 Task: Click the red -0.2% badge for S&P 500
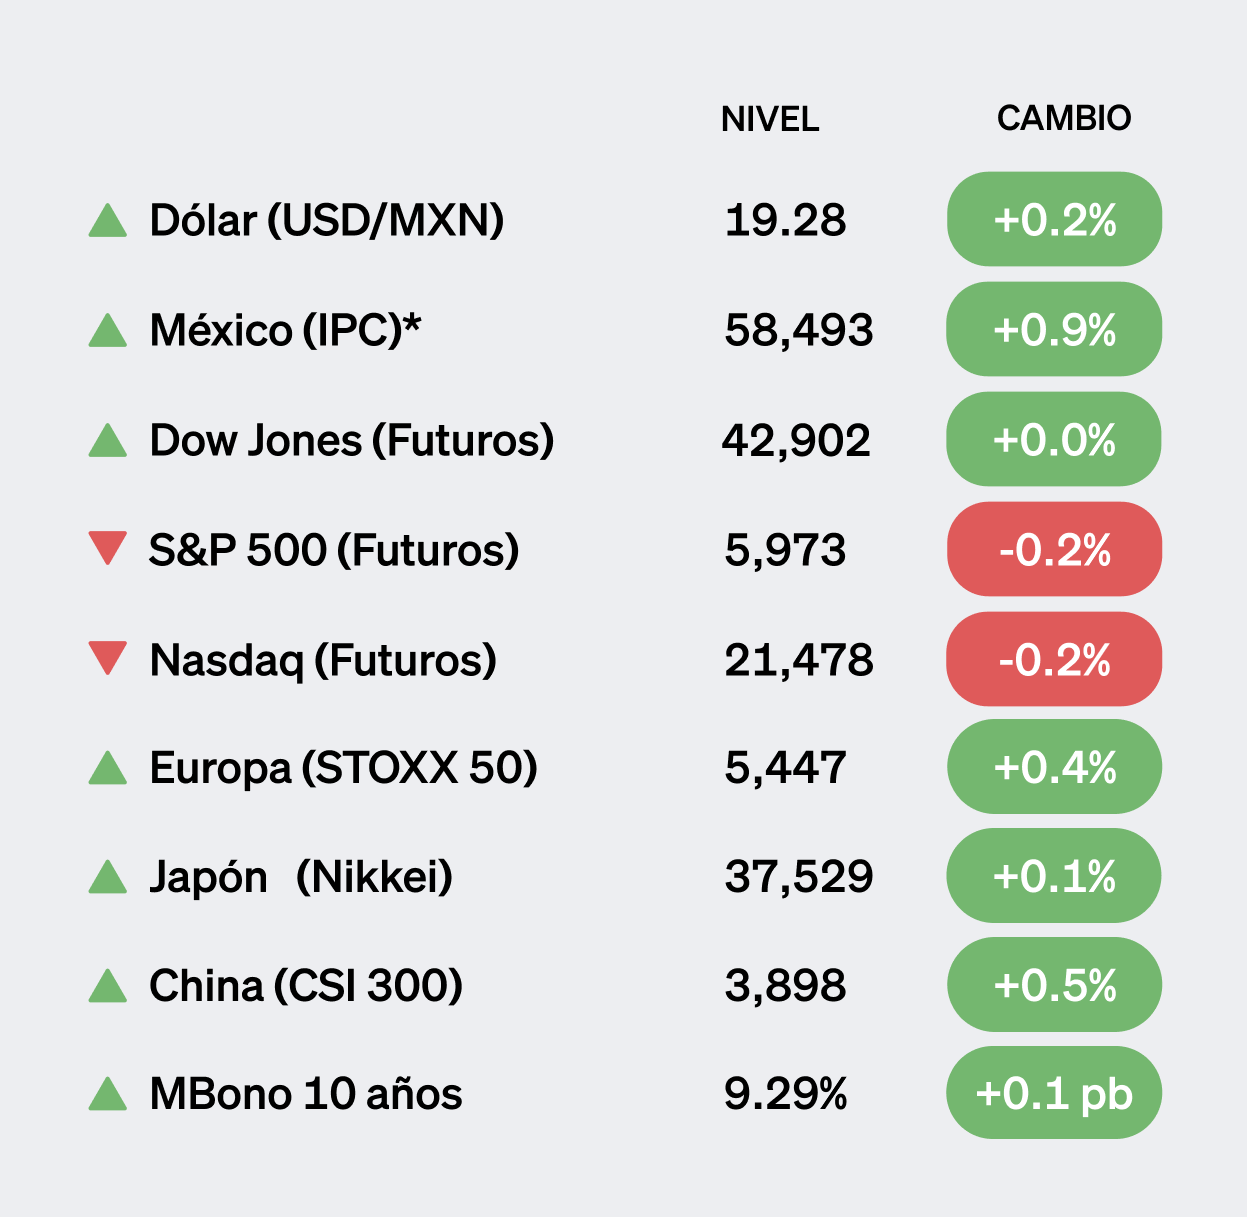coord(1054,549)
